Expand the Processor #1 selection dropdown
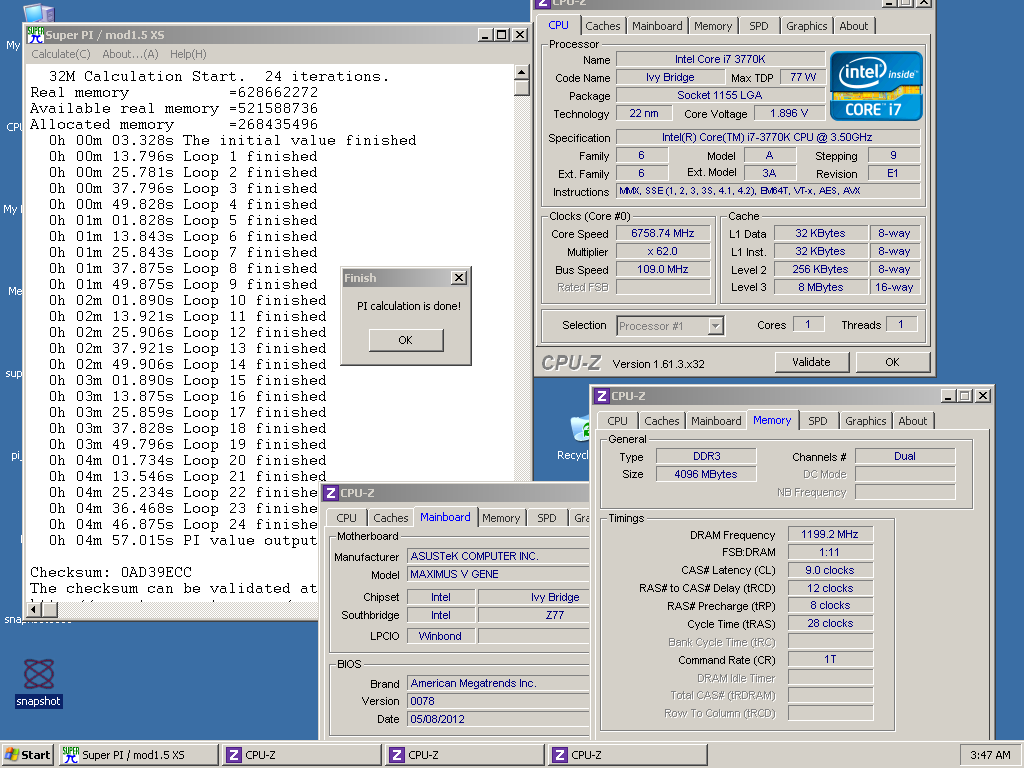Screen dimensions: 1024x768 tap(715, 326)
